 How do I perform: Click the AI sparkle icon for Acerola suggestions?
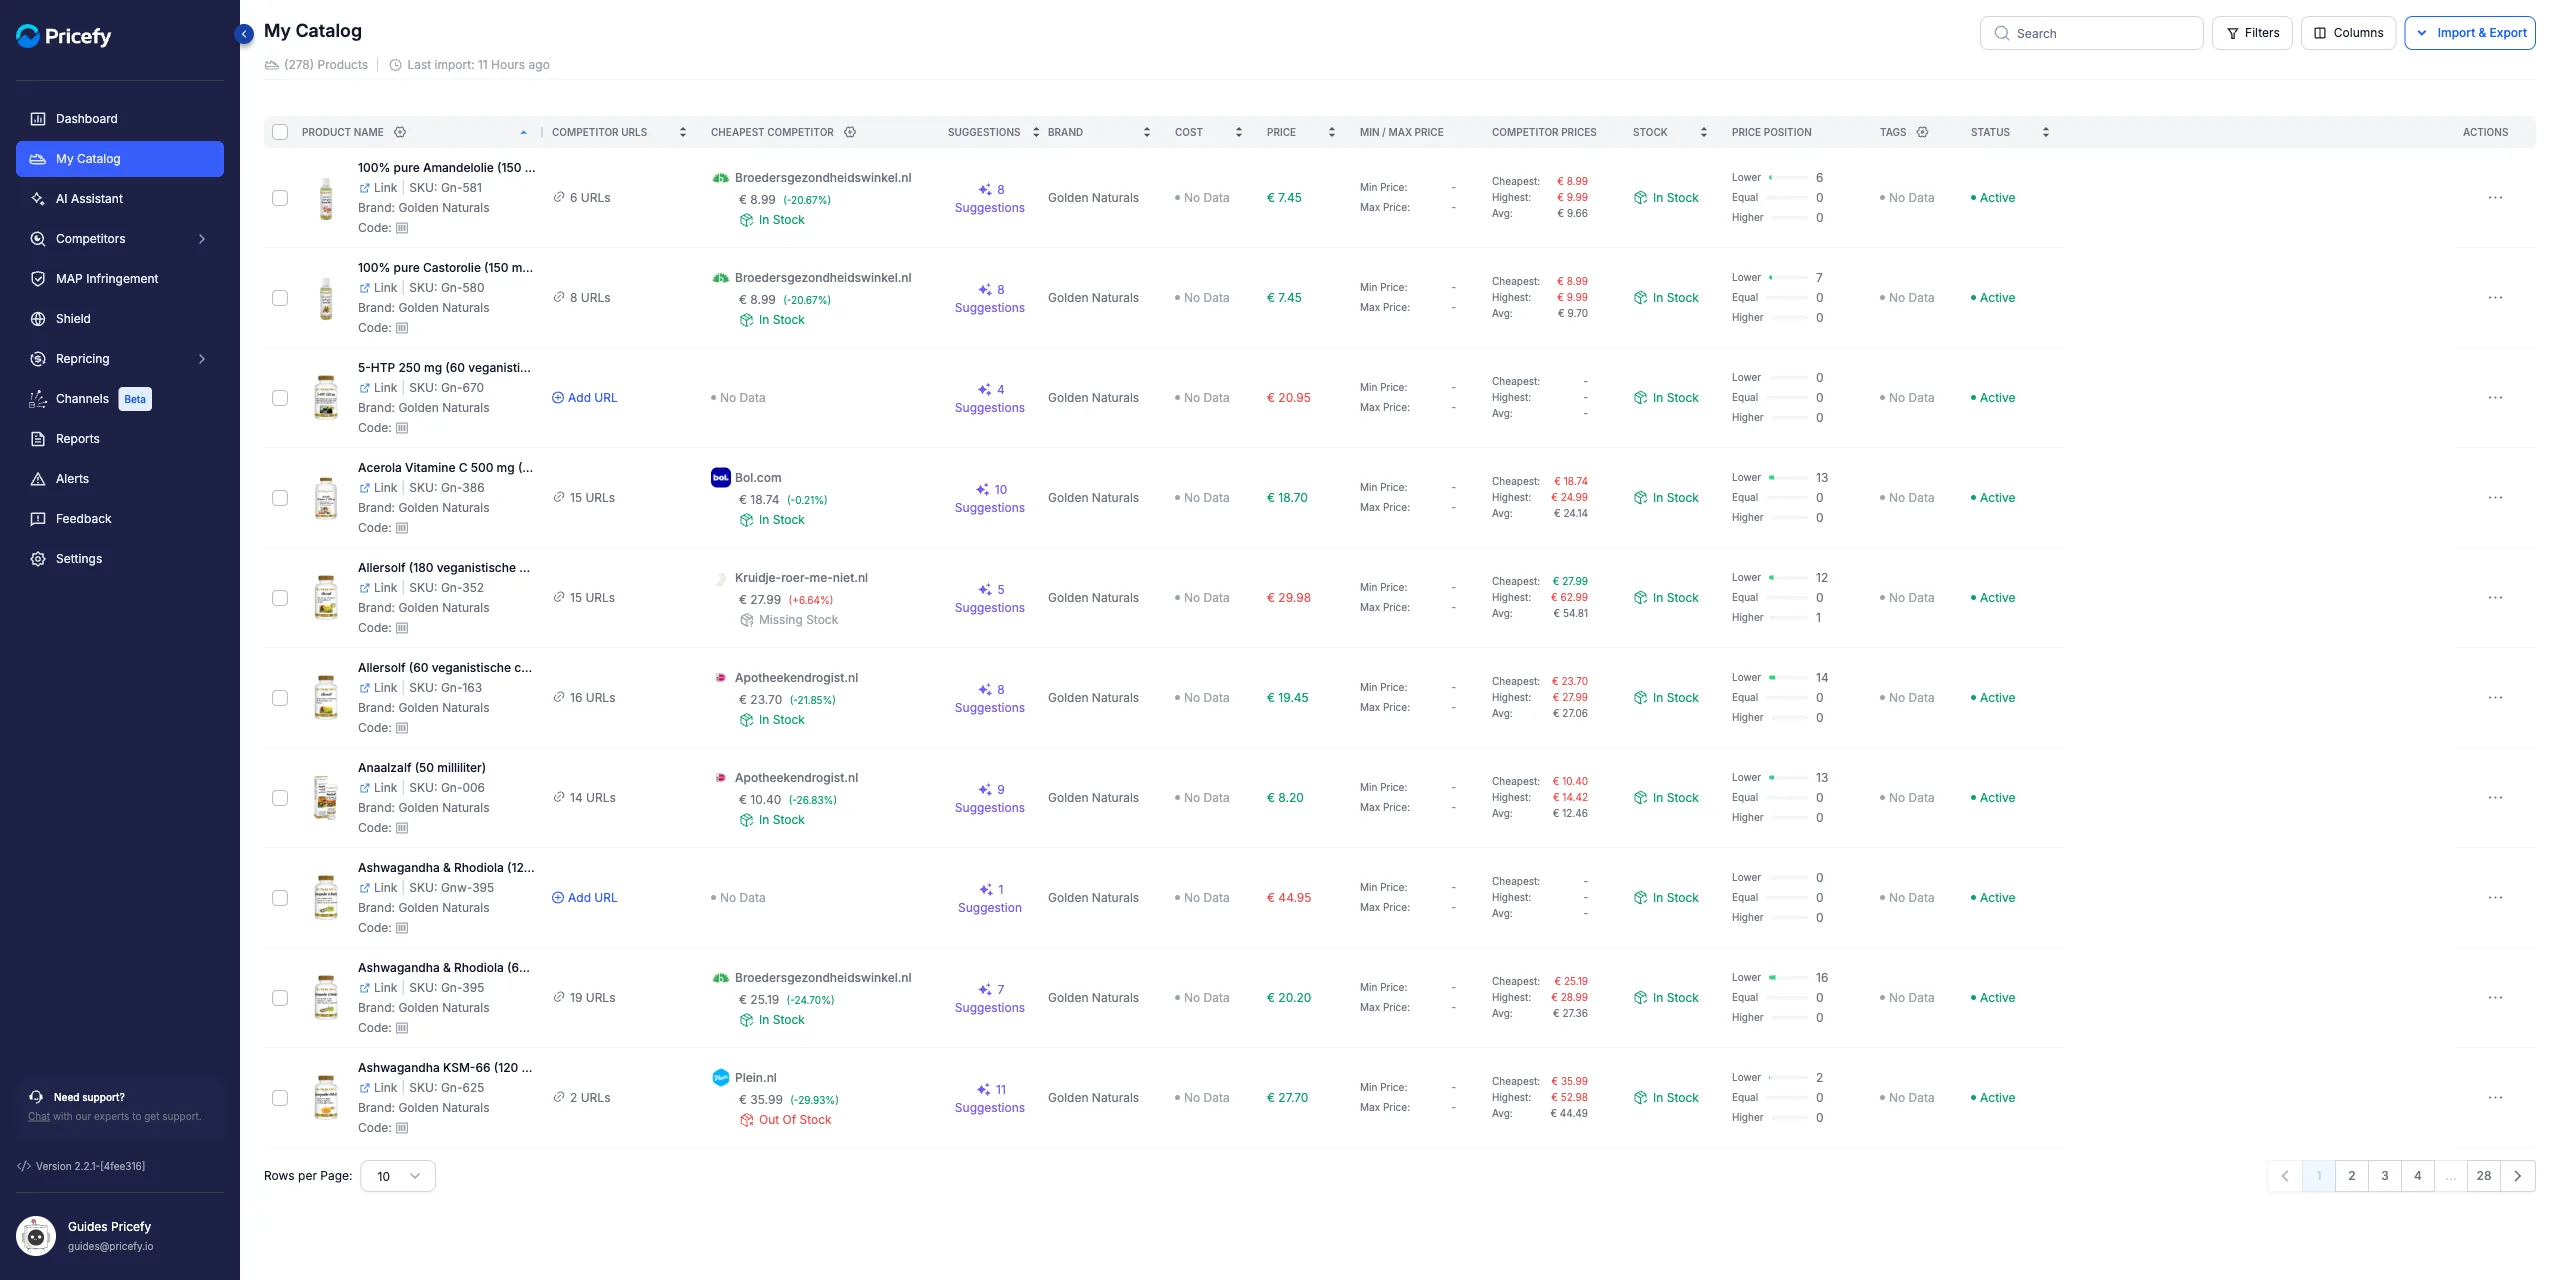(x=983, y=490)
